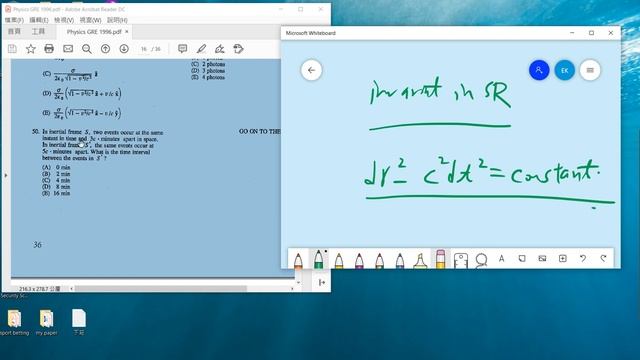Click the insert image icon in Whiteboard
Image resolution: width=640 pixels, height=360 pixels.
click(542, 258)
